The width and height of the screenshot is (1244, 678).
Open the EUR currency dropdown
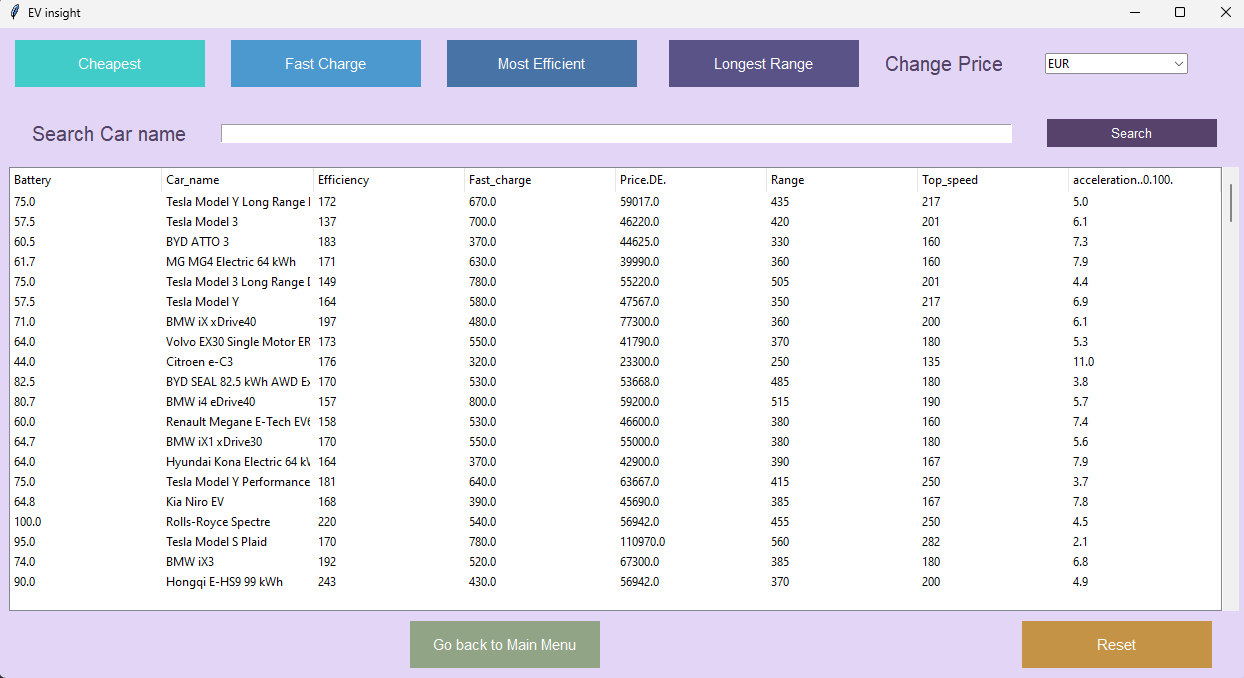(x=1116, y=63)
